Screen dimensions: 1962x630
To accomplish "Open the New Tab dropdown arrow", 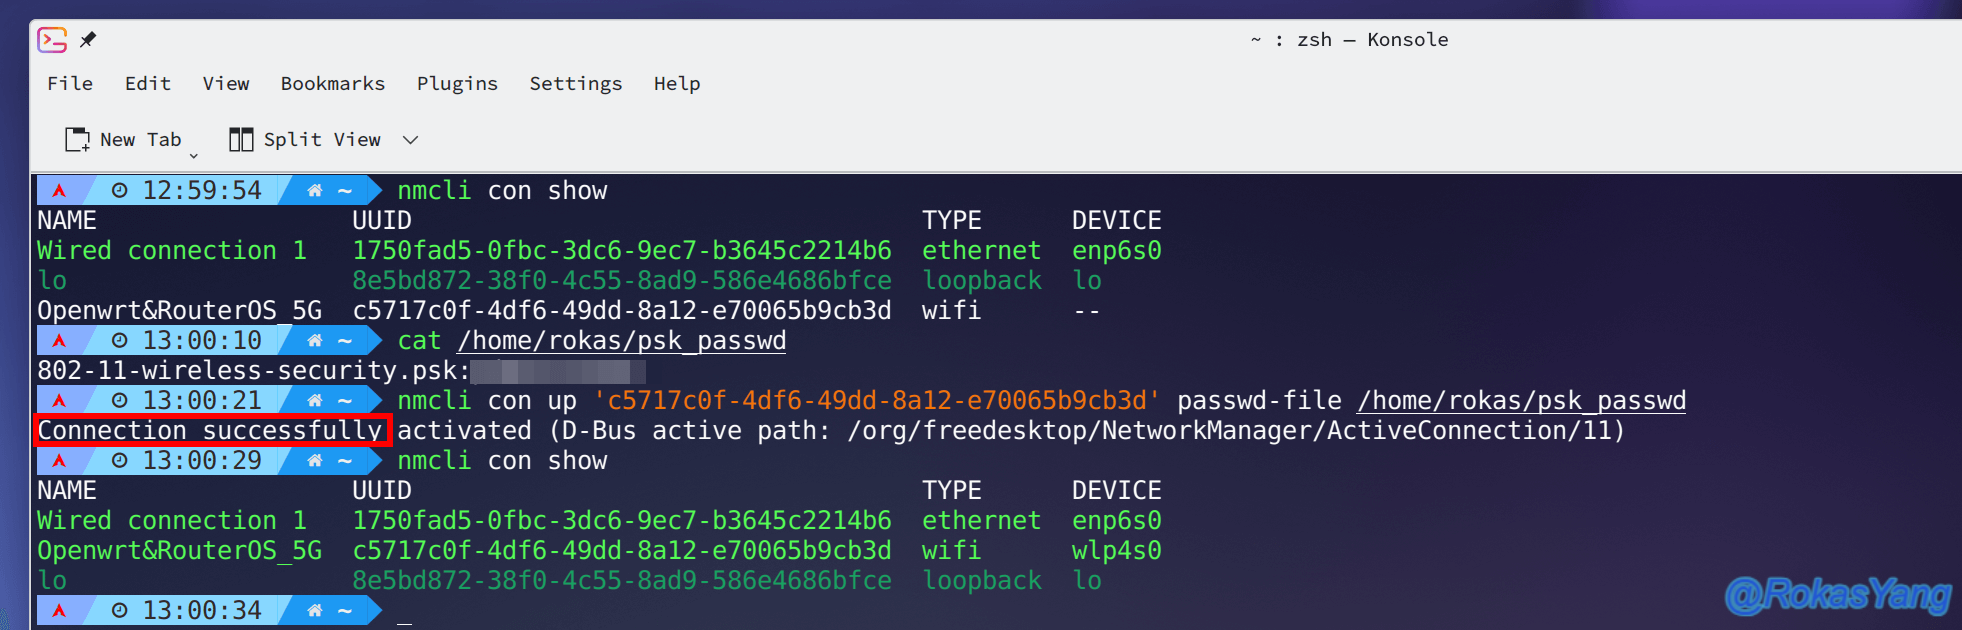I will pos(193,155).
